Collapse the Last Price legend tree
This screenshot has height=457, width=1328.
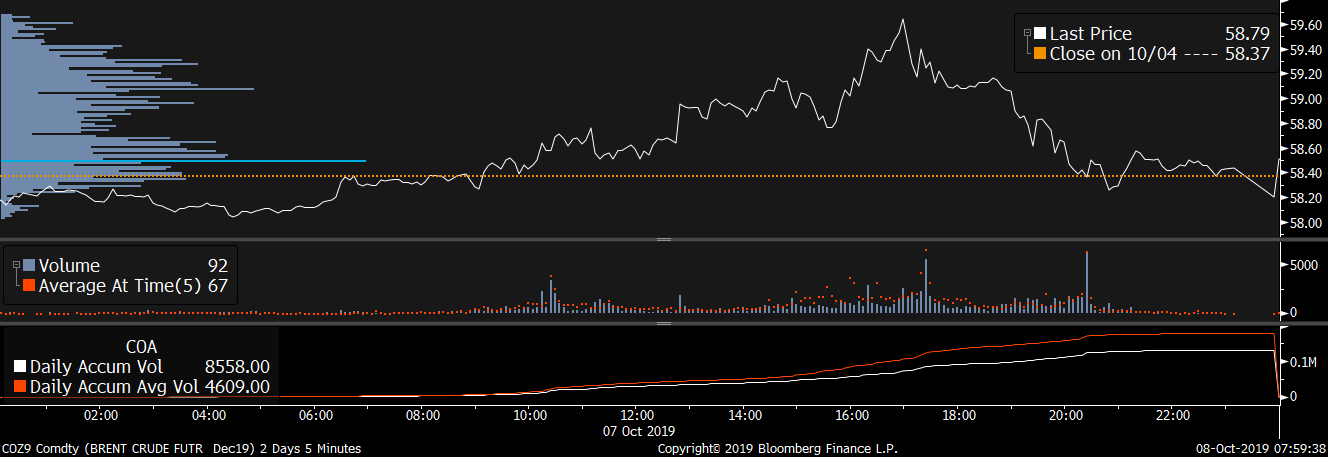pos(1025,33)
